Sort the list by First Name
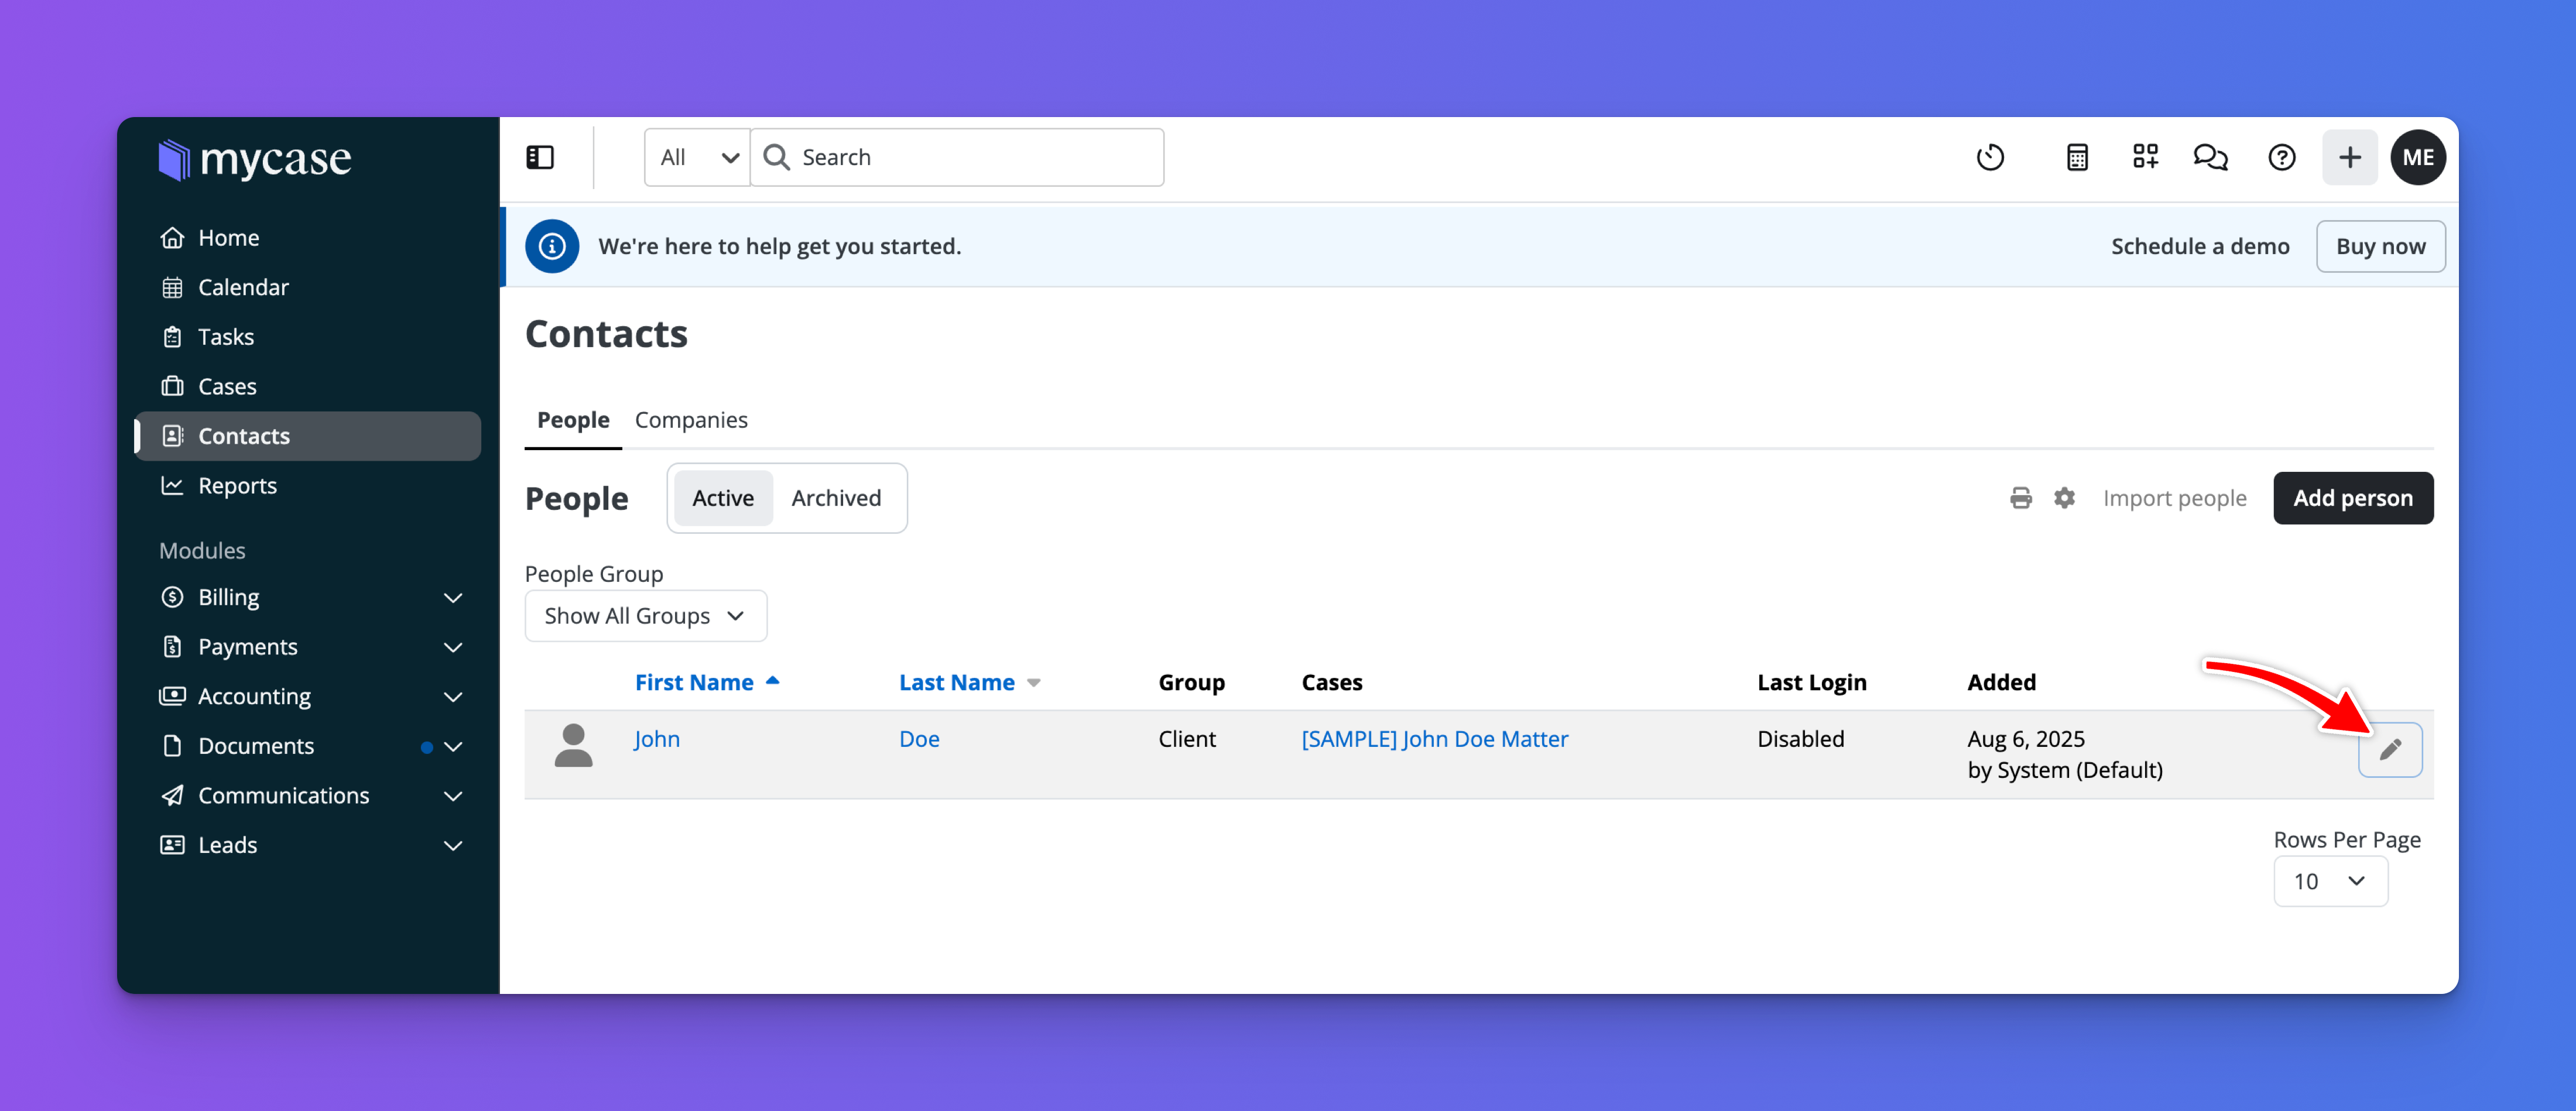Screen dimensions: 2576x1111 pos(694,682)
